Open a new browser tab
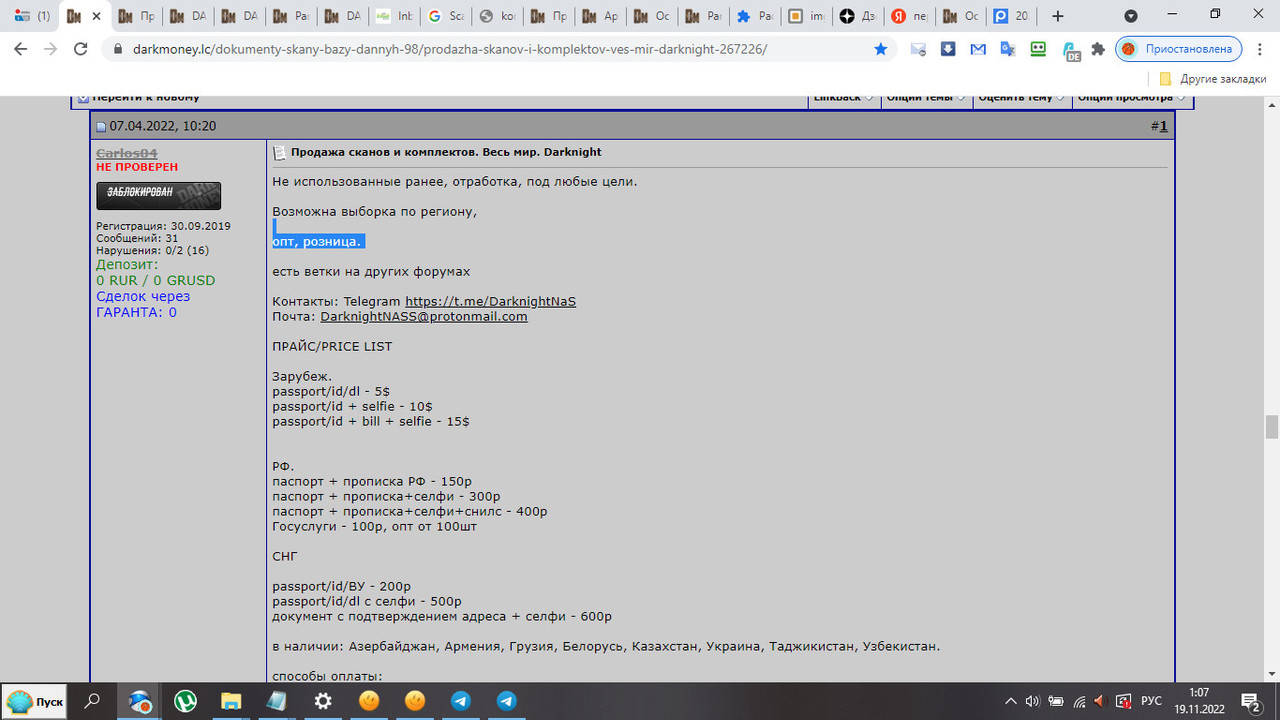 coord(1058,16)
